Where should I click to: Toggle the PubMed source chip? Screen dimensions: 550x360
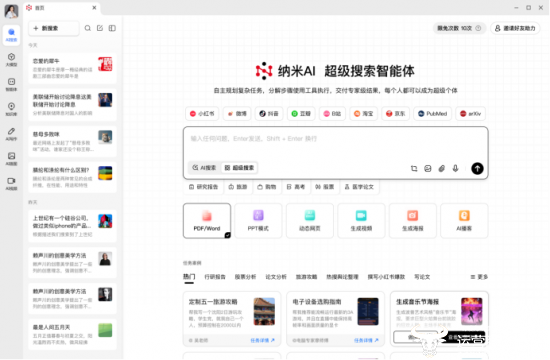click(432, 114)
